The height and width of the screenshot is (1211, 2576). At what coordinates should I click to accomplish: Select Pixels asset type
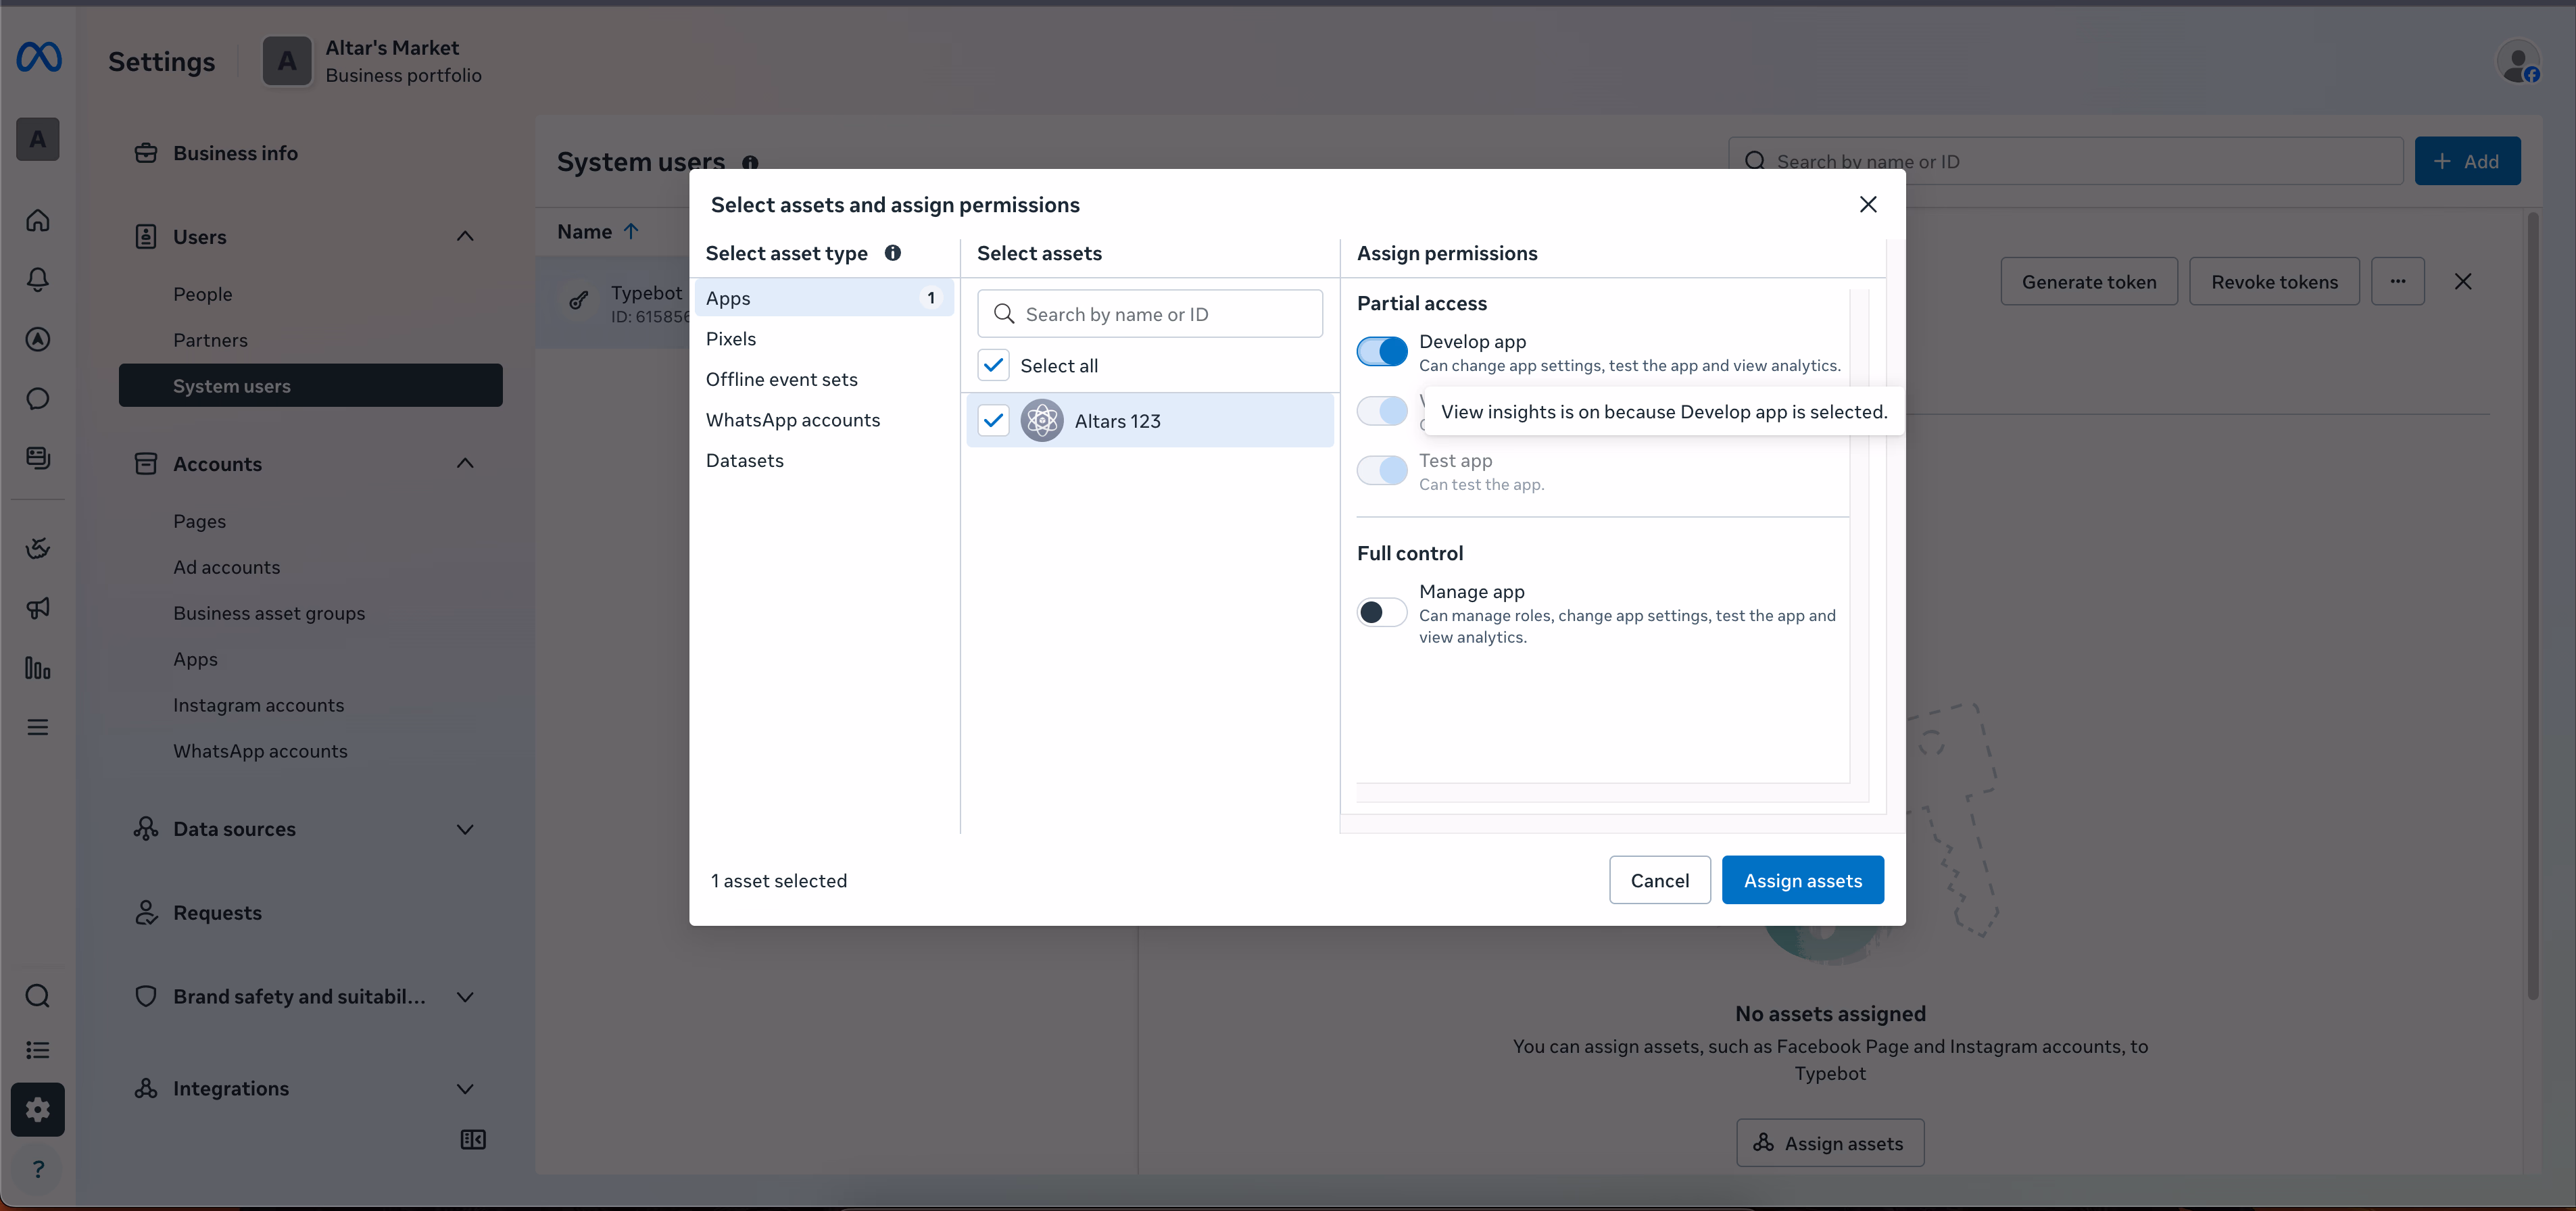[x=731, y=339]
